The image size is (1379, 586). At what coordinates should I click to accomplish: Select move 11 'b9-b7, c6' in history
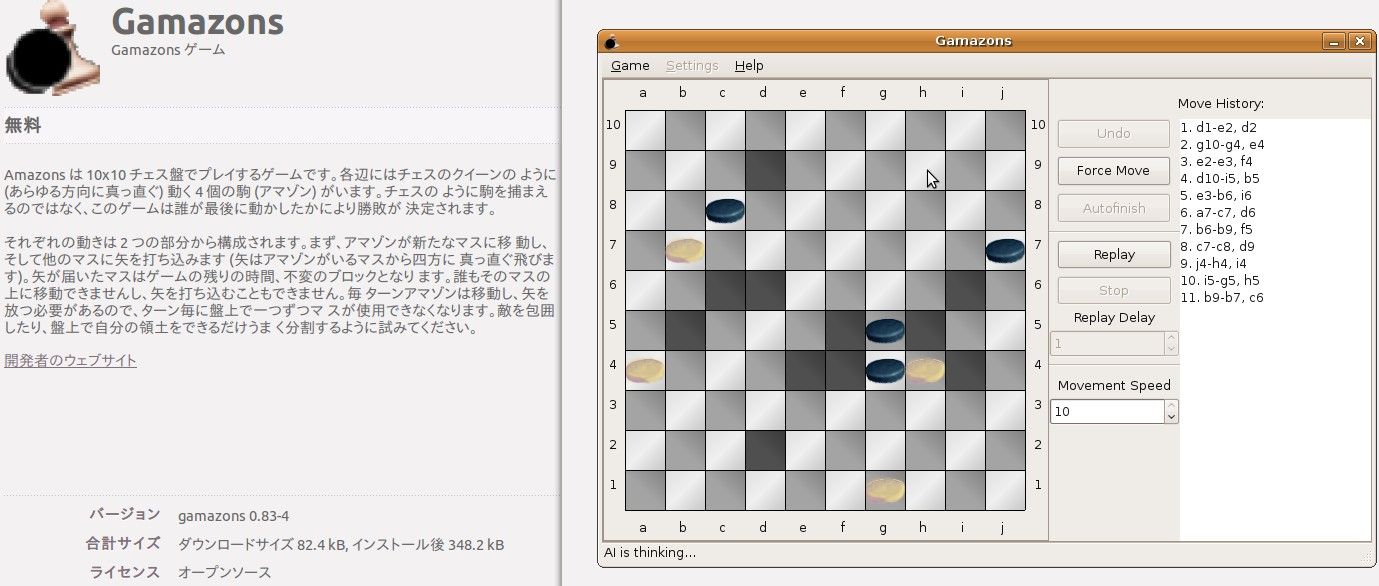(1222, 297)
